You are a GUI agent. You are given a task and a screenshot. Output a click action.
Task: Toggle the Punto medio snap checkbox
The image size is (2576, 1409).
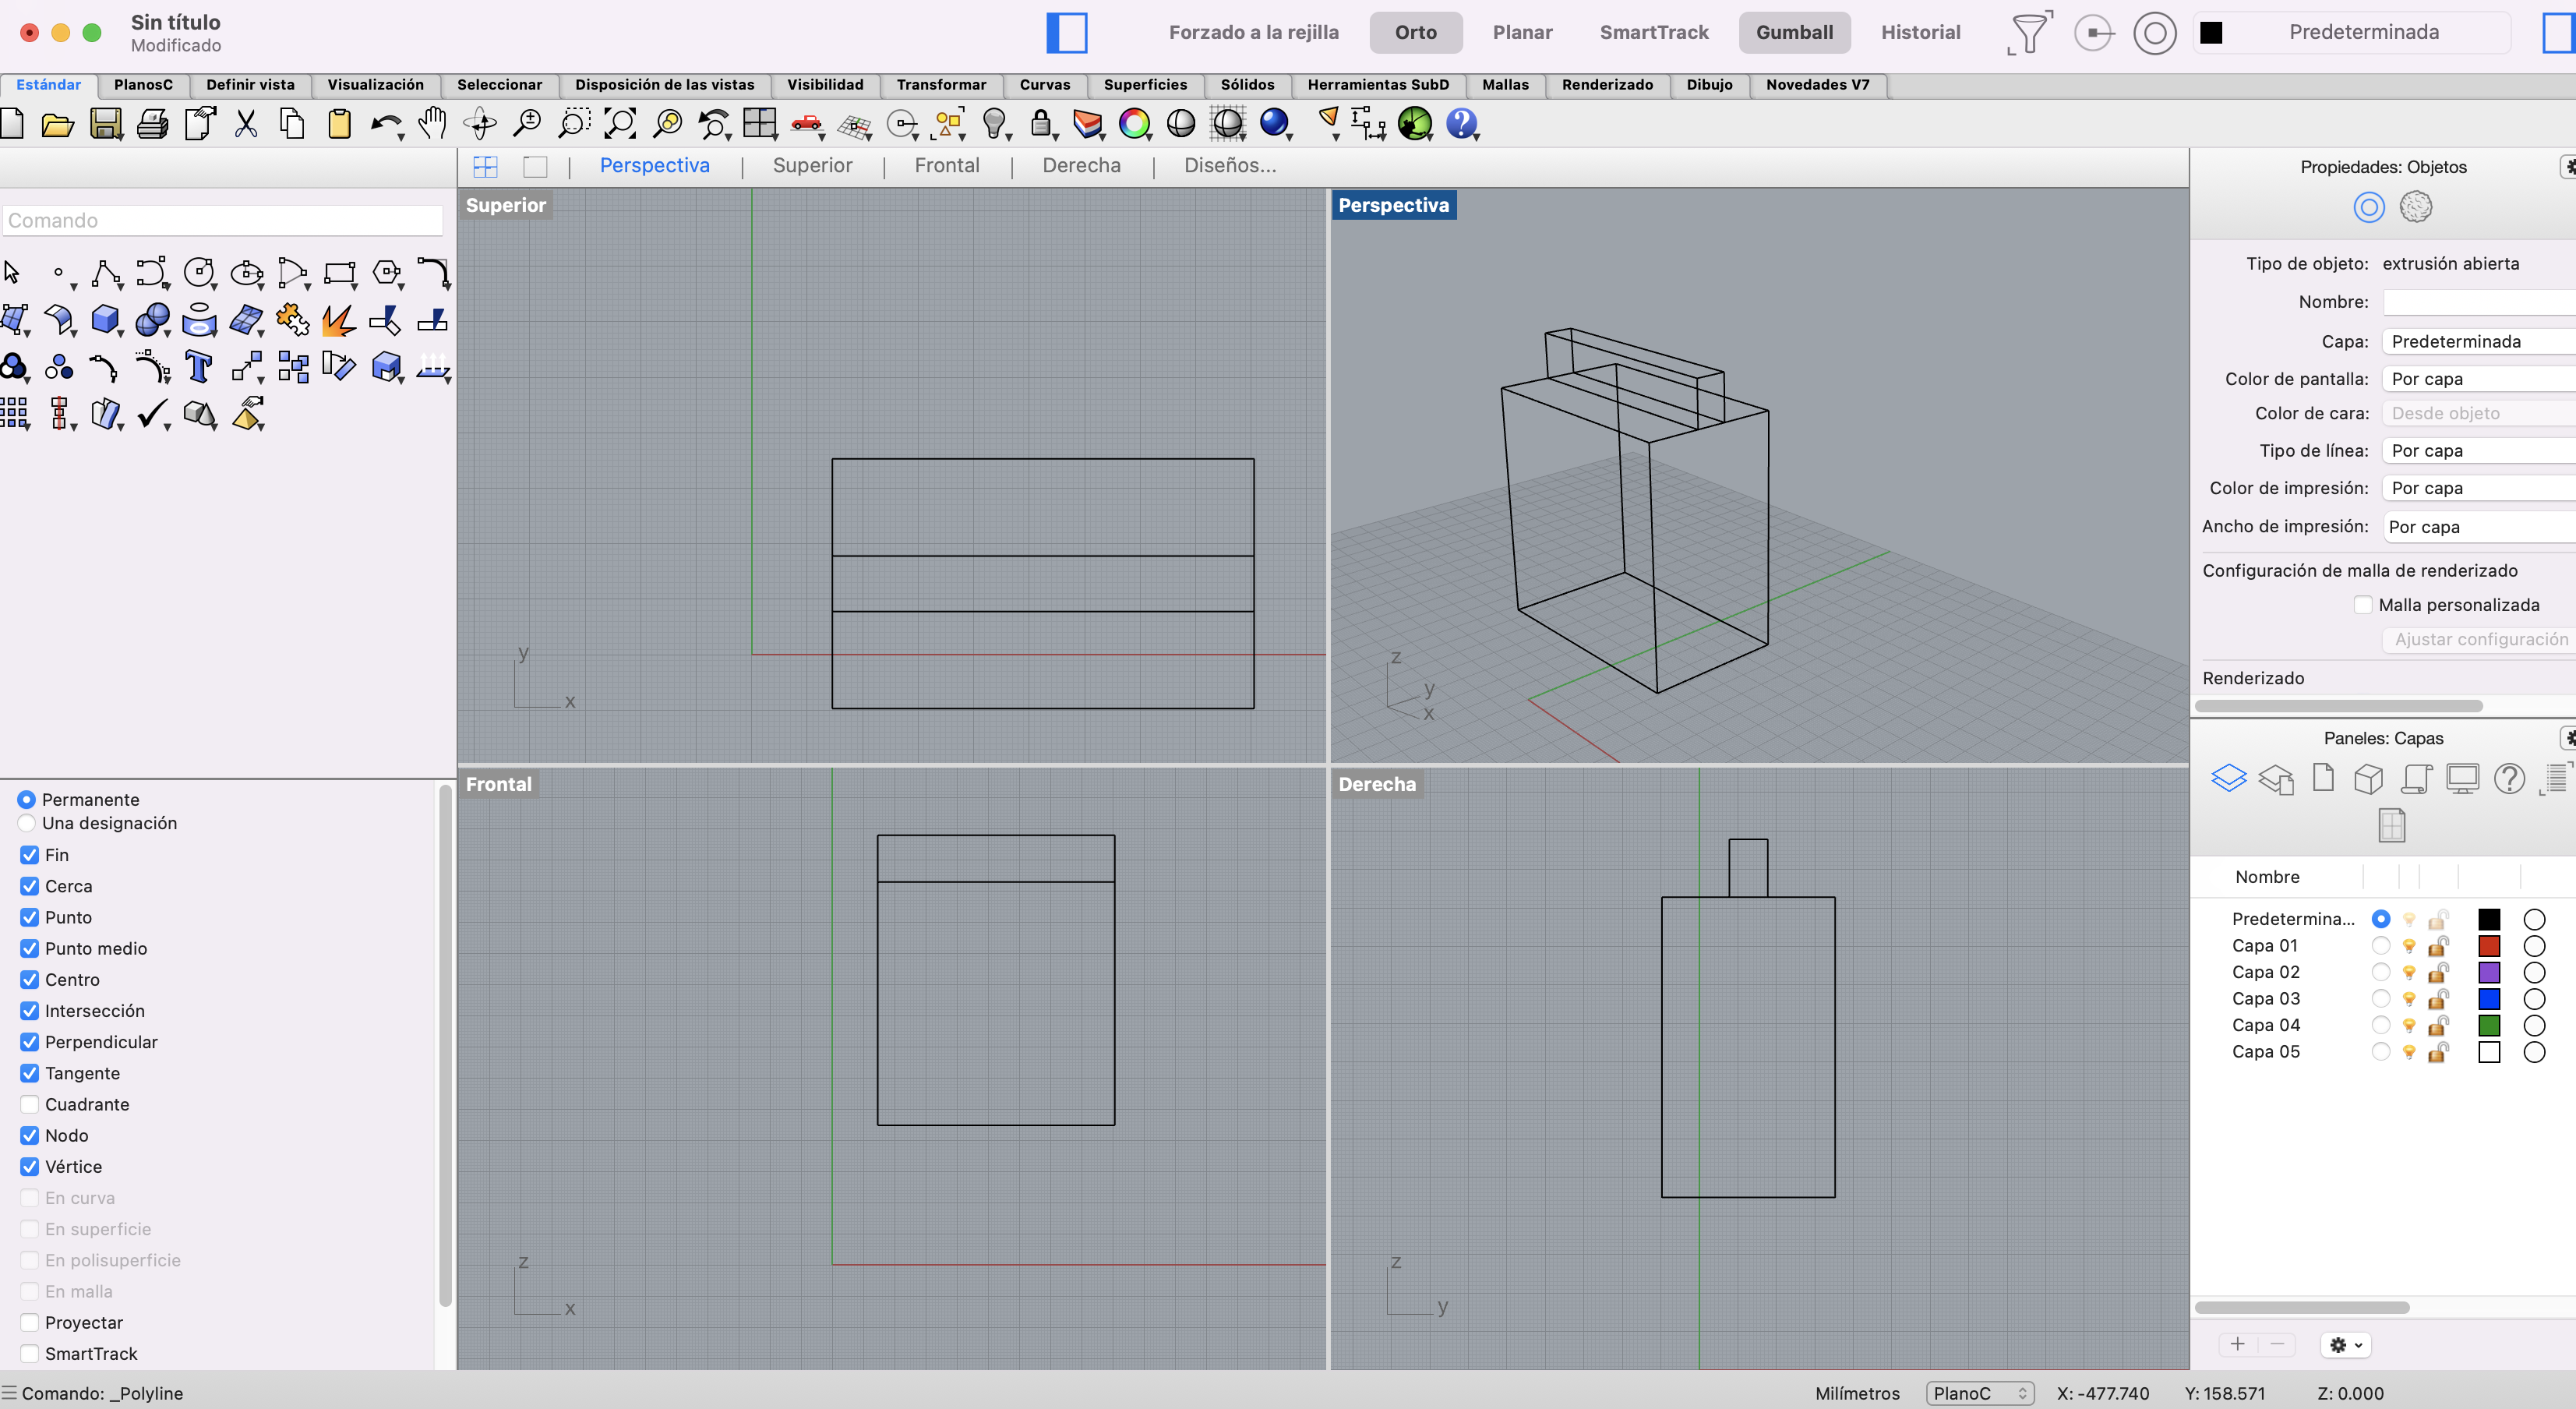point(30,948)
